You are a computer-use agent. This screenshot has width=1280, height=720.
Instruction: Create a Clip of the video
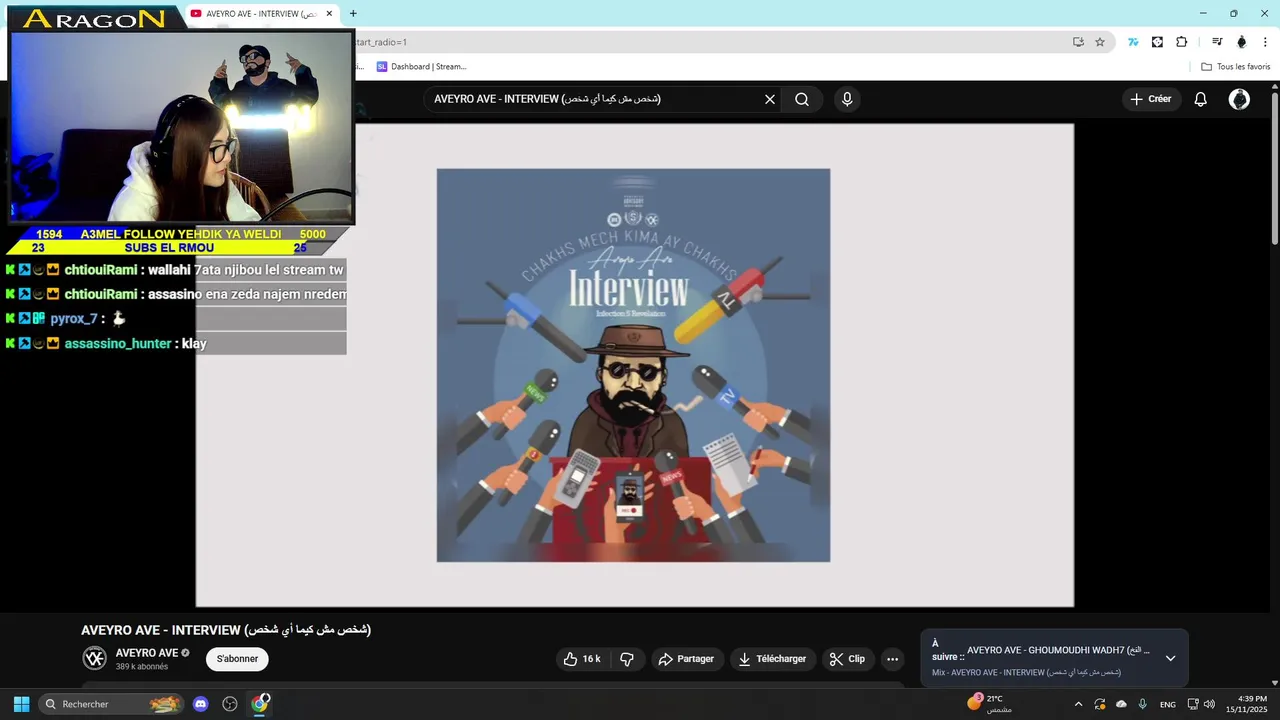click(x=847, y=659)
